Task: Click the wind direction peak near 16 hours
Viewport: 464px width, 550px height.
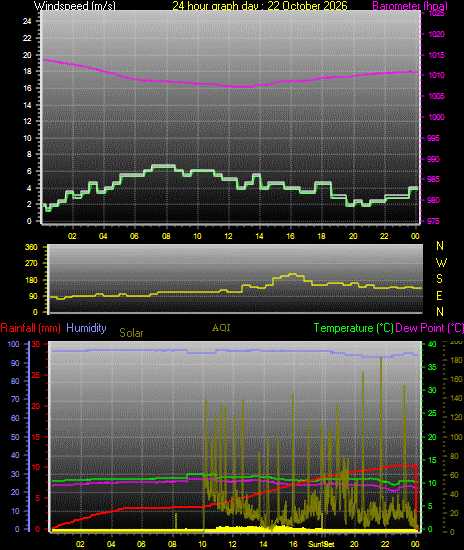Action: point(292,274)
